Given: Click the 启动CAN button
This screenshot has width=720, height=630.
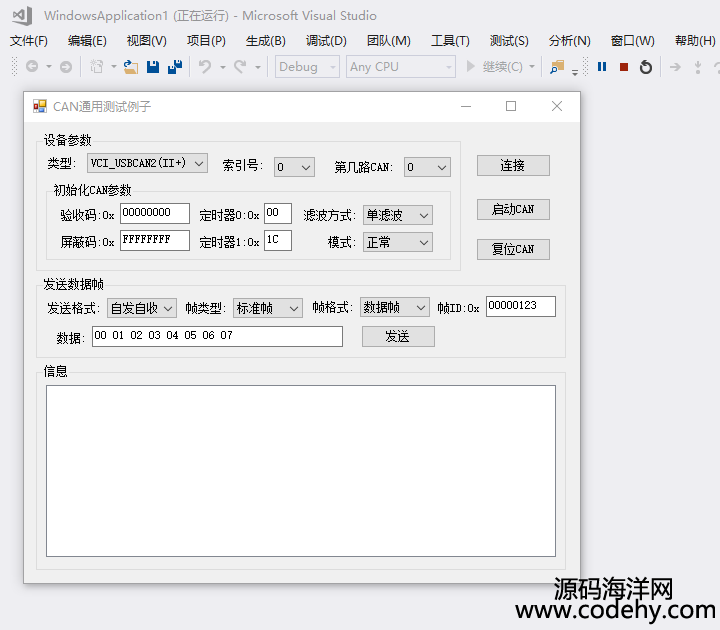Looking at the screenshot, I should (513, 209).
